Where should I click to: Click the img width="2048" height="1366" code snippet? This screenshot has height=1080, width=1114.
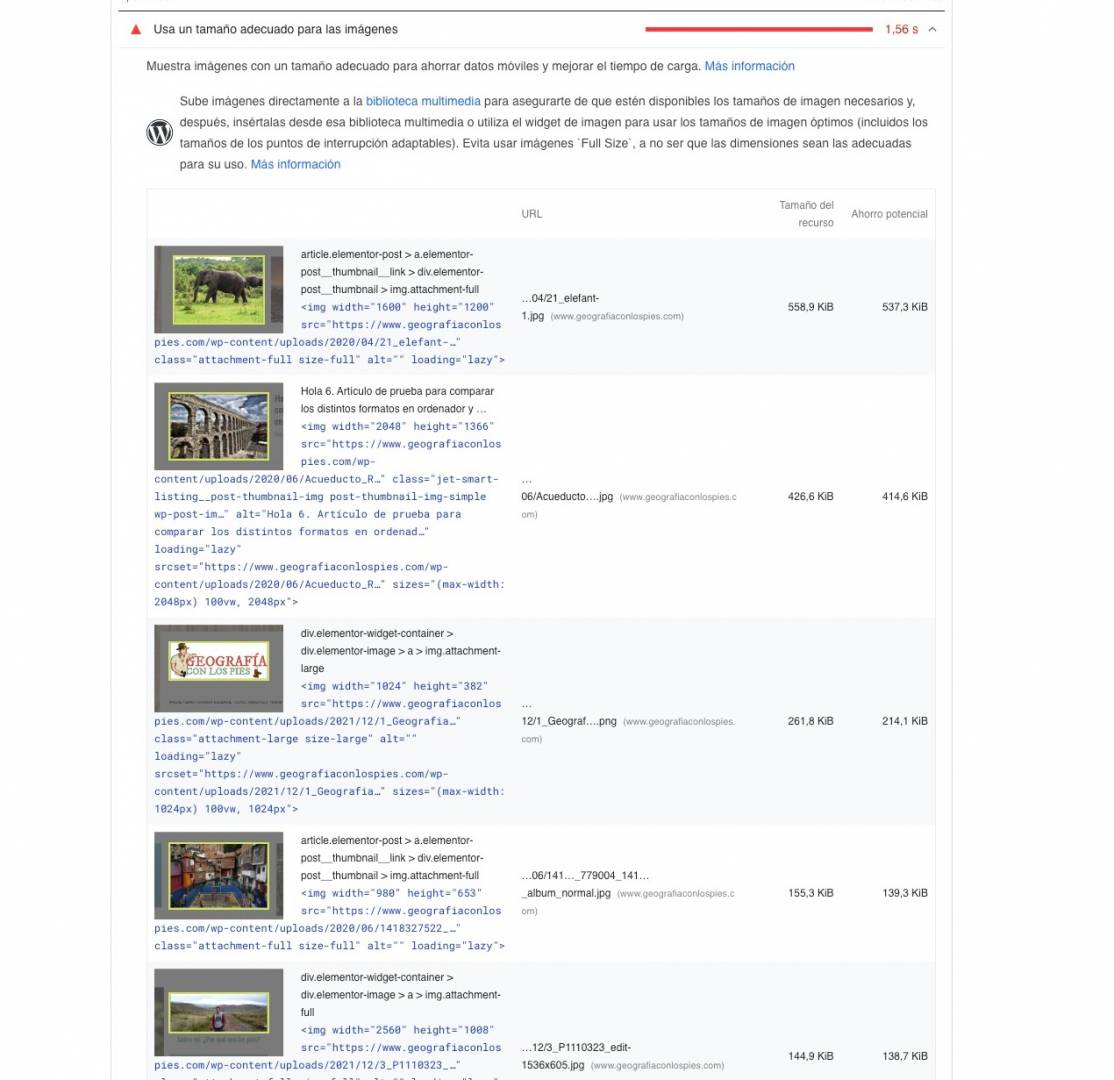pyautogui.click(x=330, y=514)
